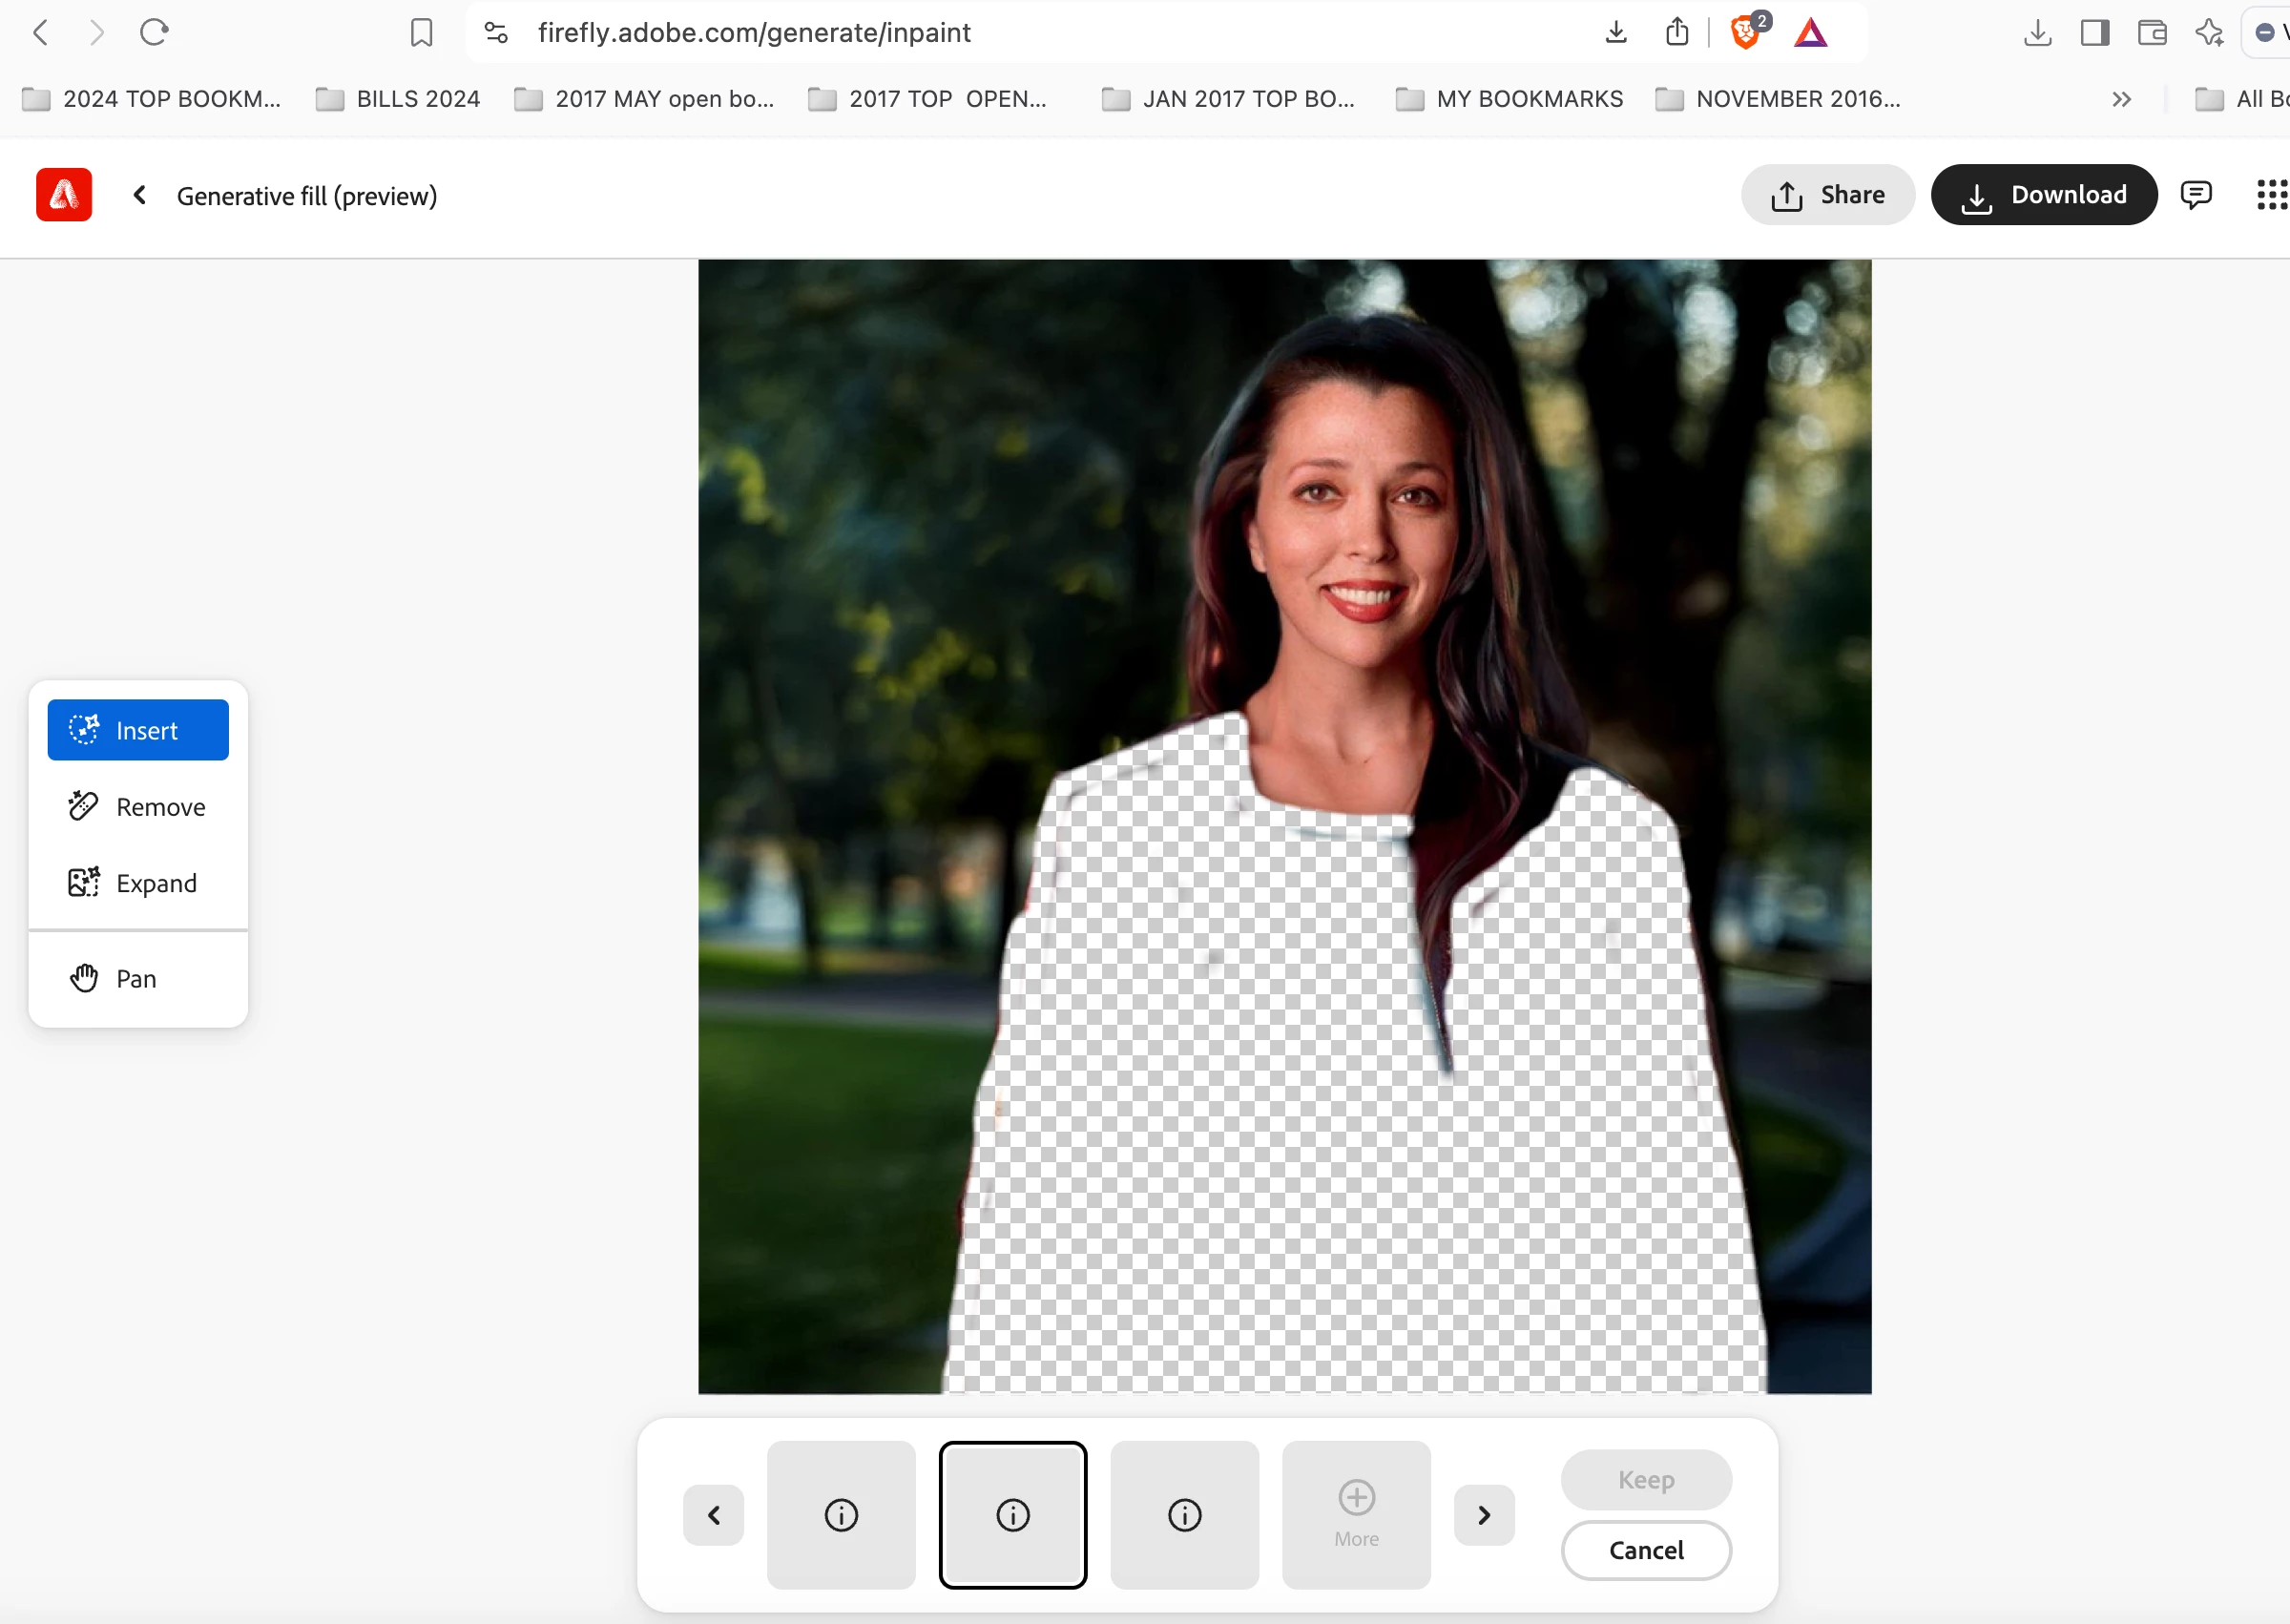This screenshot has height=1624, width=2290.
Task: Click the Download button
Action: (2043, 195)
